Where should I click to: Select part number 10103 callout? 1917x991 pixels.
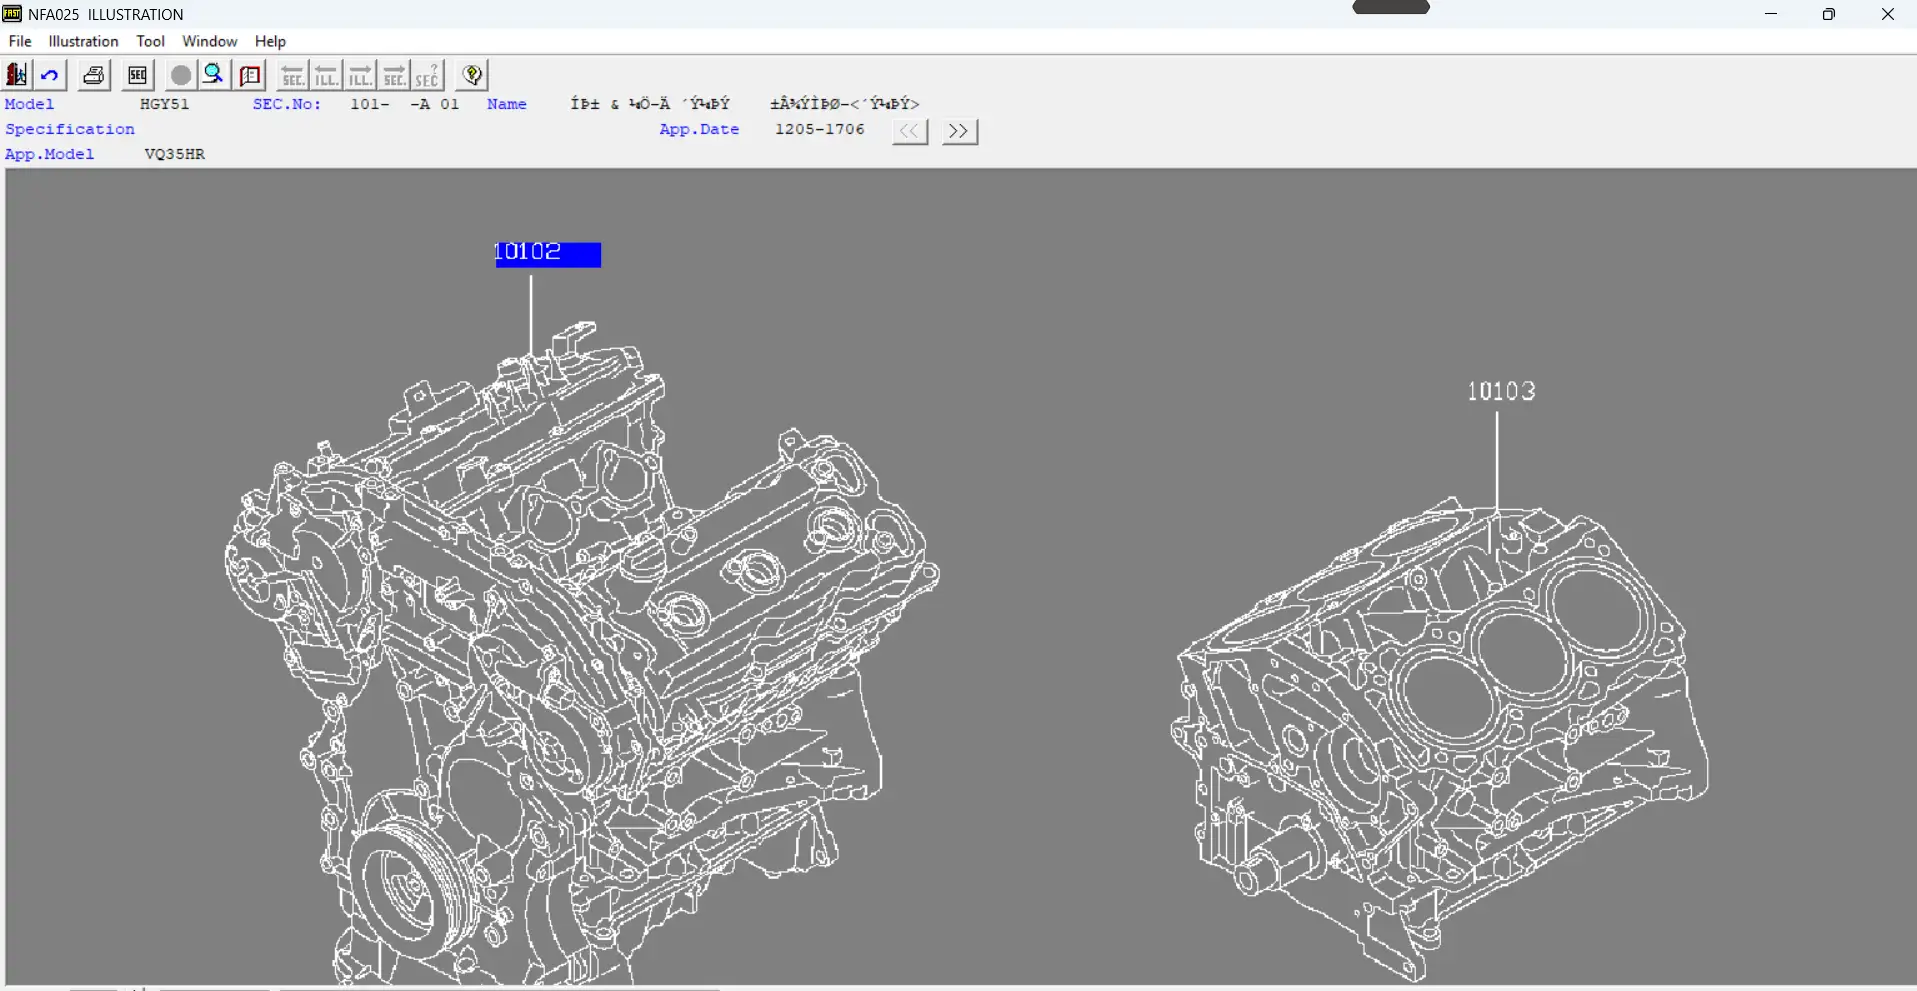1500,391
